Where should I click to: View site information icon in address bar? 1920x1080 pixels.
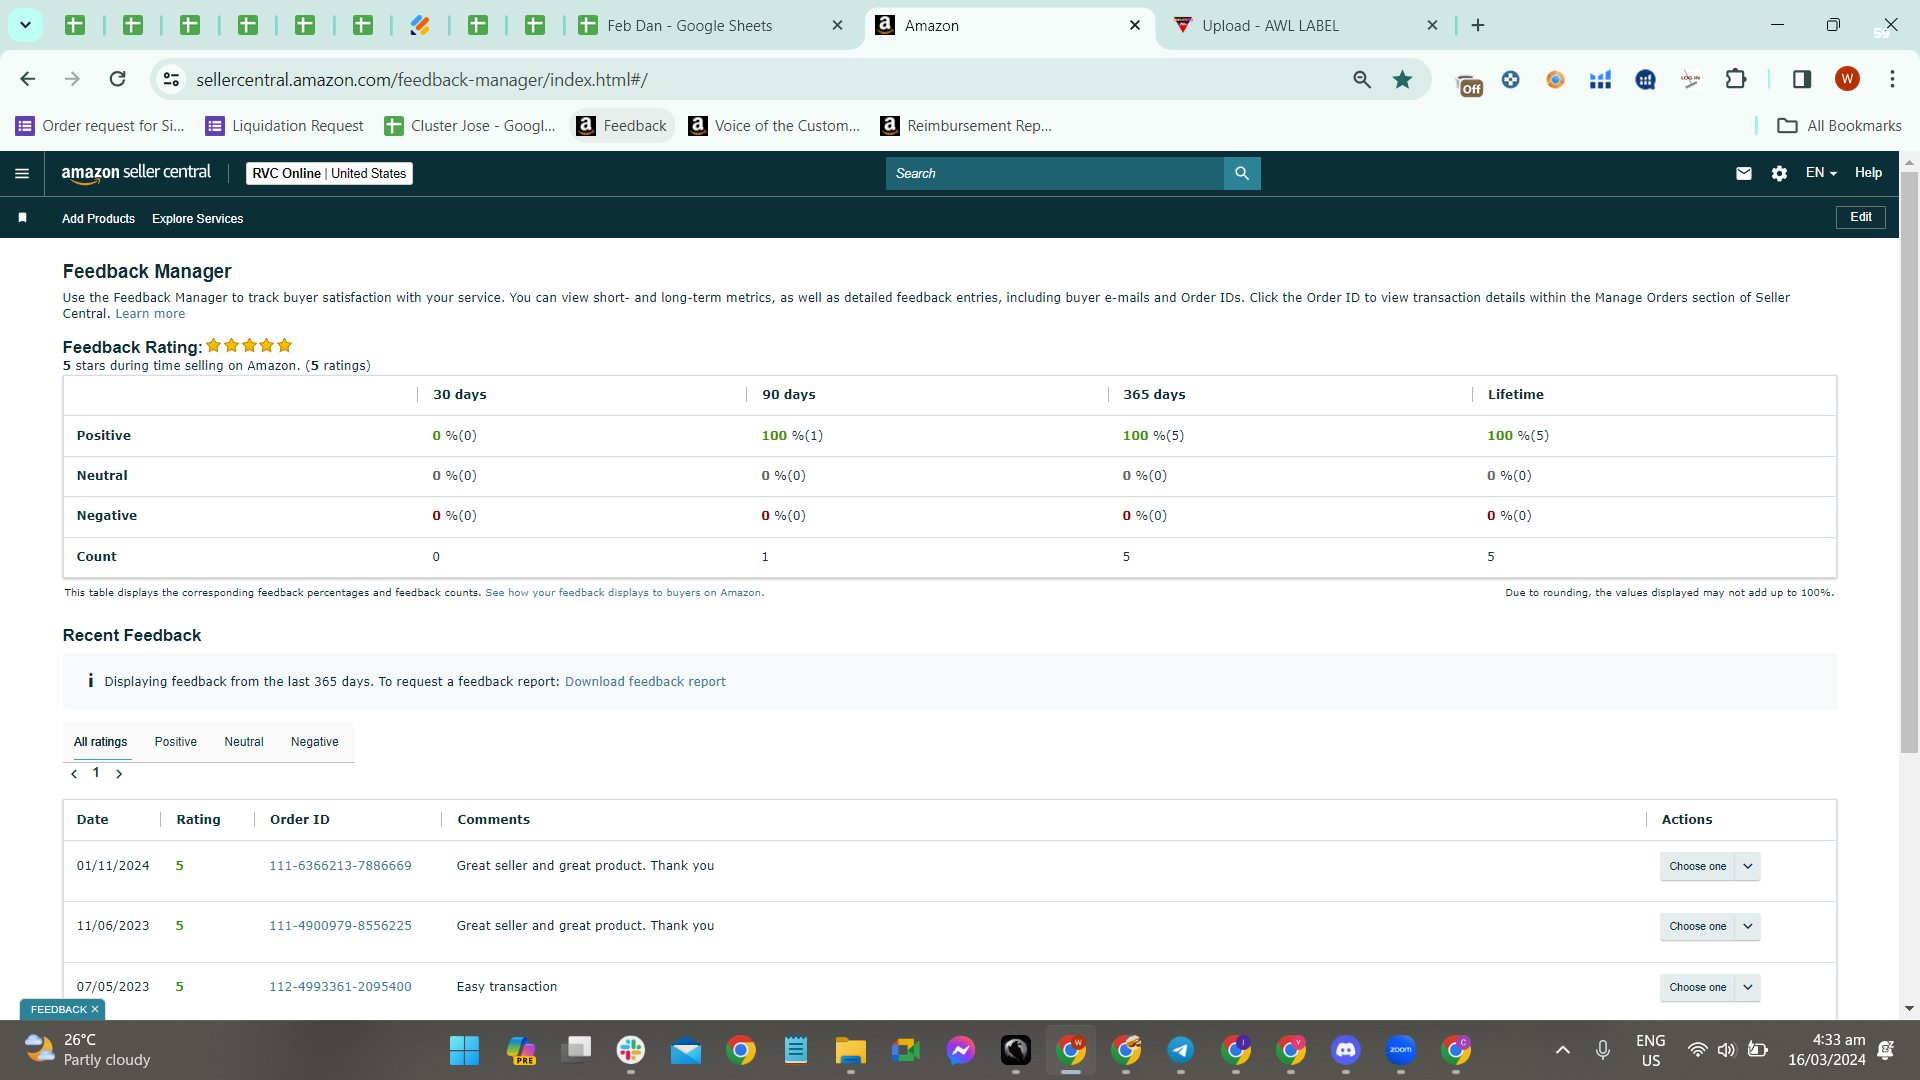[172, 79]
